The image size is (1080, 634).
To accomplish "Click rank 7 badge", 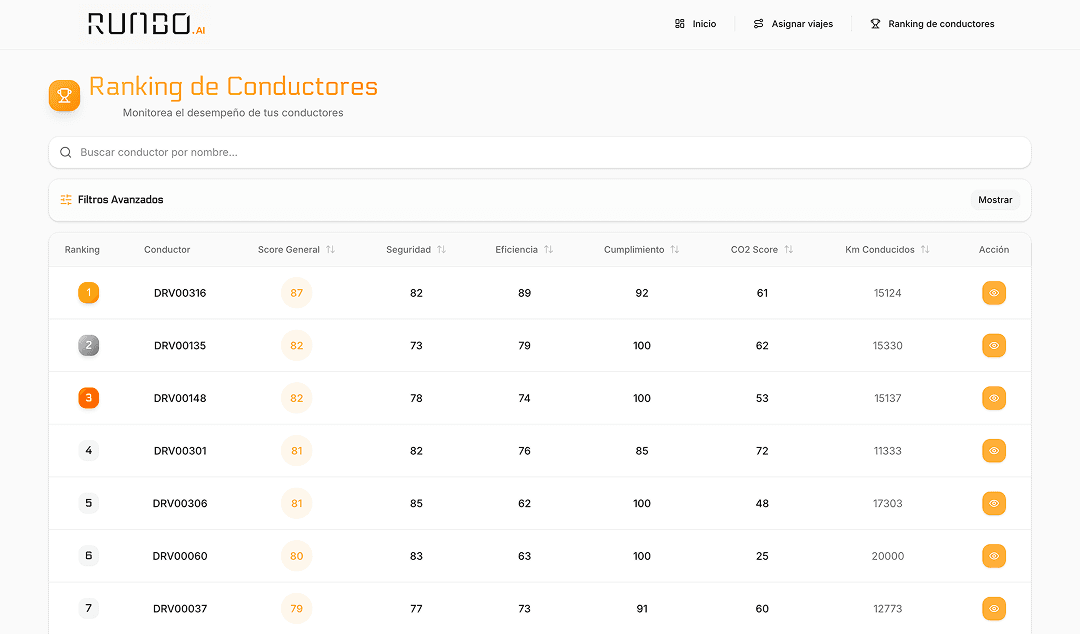I will [x=88, y=609].
